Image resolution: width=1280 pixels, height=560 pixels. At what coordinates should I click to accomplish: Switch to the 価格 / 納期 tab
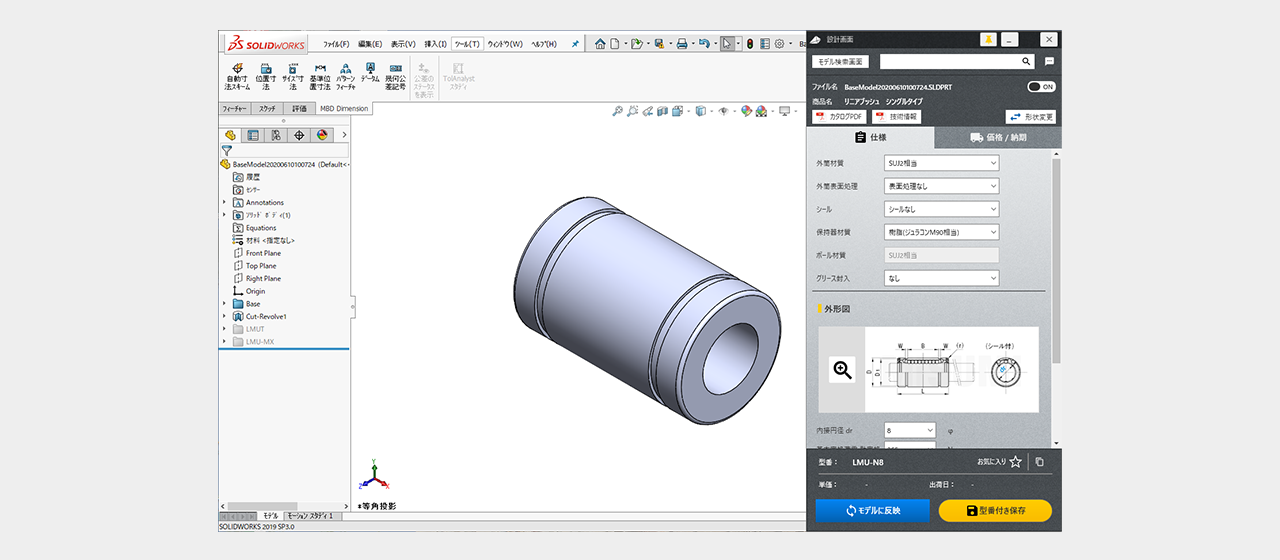(997, 138)
